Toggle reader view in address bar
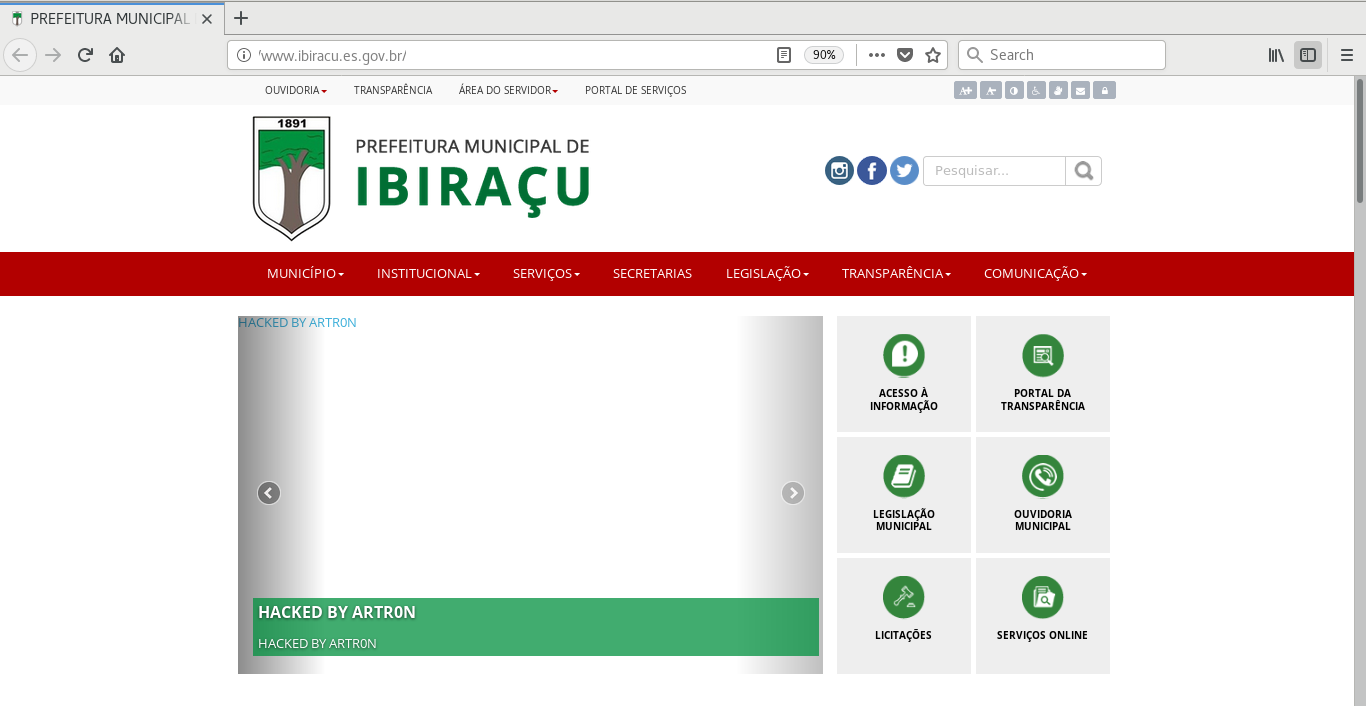Screen dimensions: 1366x706 point(784,55)
